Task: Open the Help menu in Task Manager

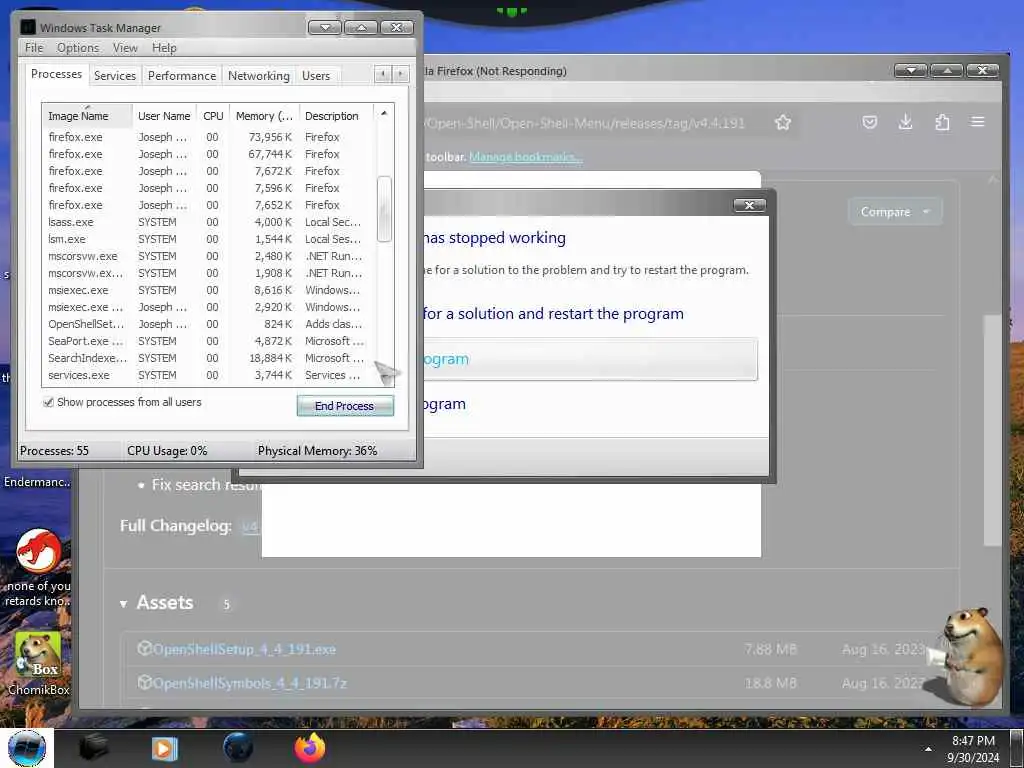Action: click(x=164, y=48)
